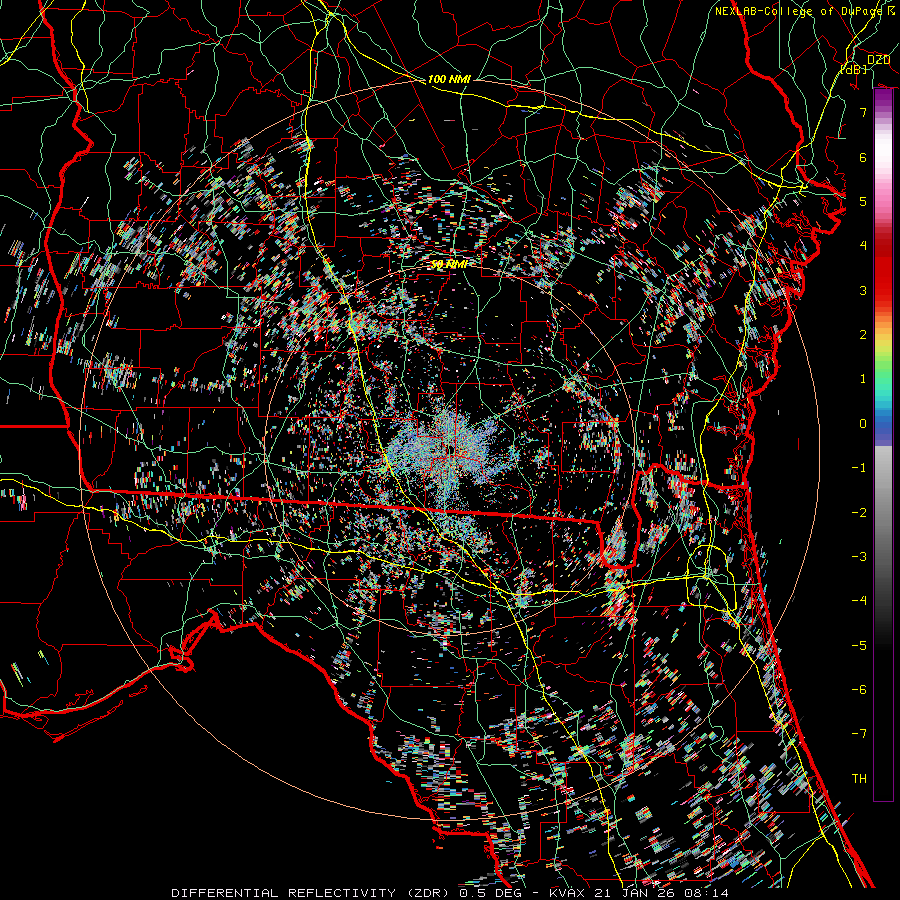Click the "DIFFERENTIAL REFLECTIVITY (ZDR)" caption

click(x=312, y=893)
